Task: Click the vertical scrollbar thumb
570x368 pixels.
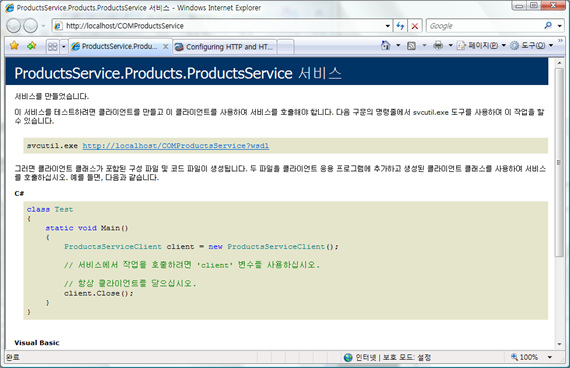Action: [x=559, y=163]
